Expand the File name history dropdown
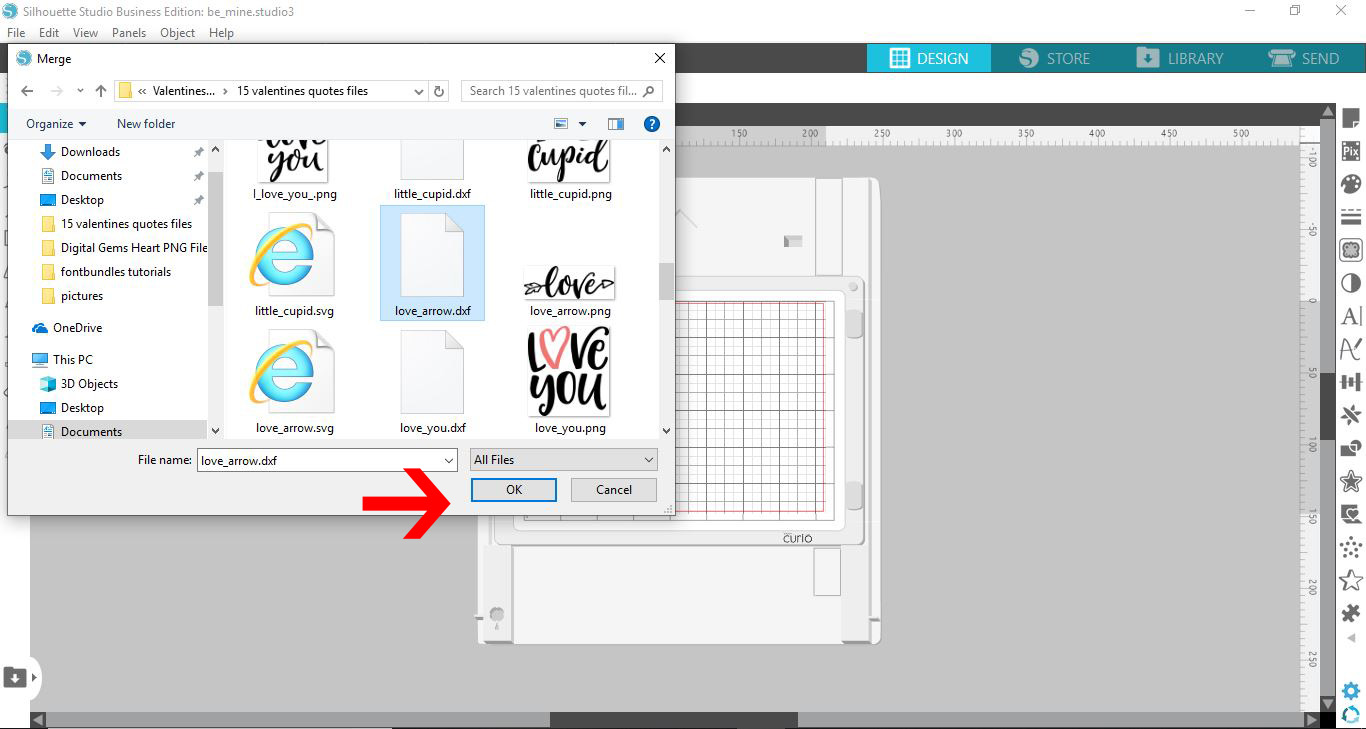This screenshot has width=1366, height=729. [x=448, y=460]
